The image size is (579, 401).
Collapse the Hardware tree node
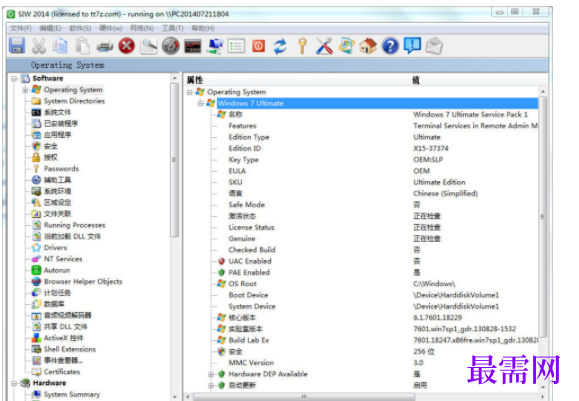14,383
